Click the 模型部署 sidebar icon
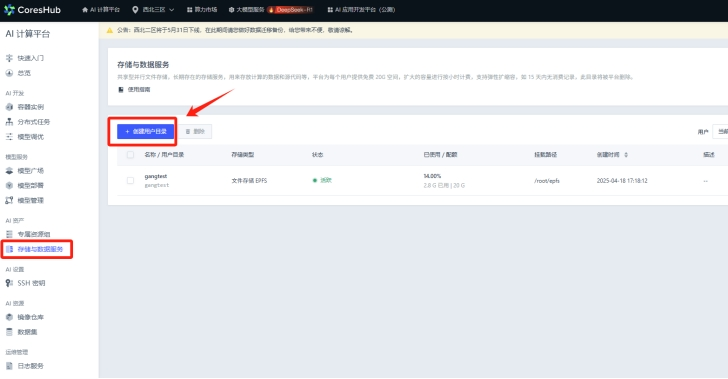Image resolution: width=728 pixels, height=379 pixels. [x=9, y=185]
